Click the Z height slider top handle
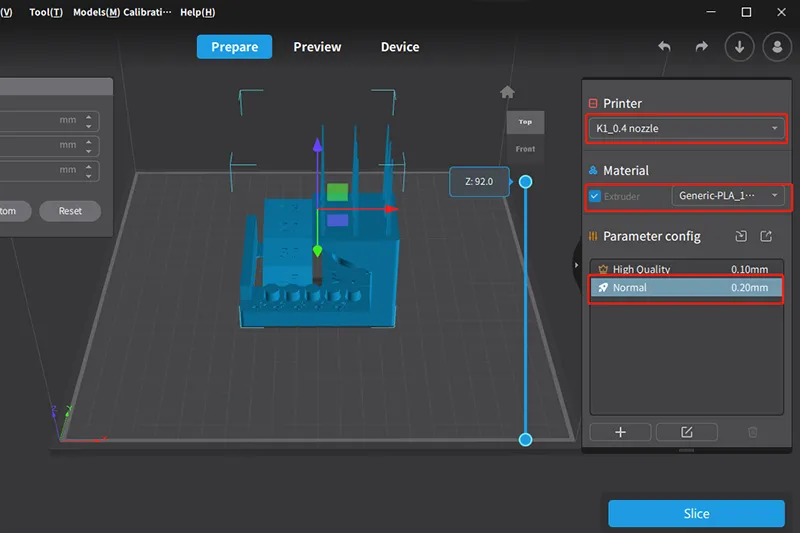Viewport: 800px width, 533px height. (526, 182)
